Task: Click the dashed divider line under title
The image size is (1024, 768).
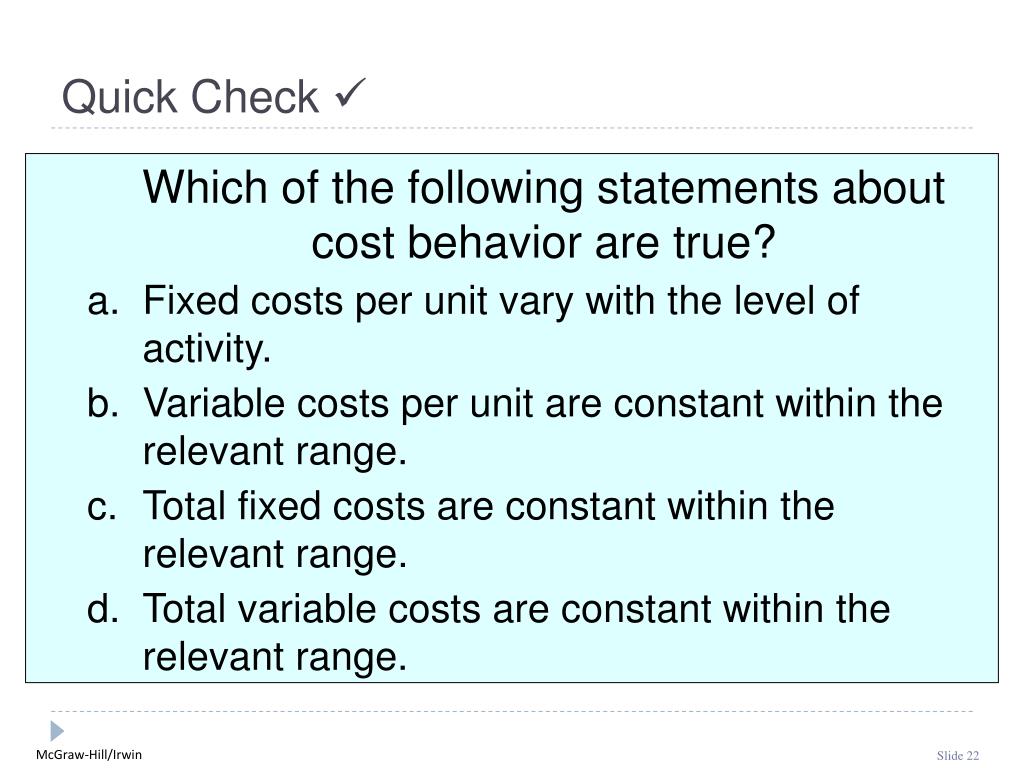Action: point(512,128)
